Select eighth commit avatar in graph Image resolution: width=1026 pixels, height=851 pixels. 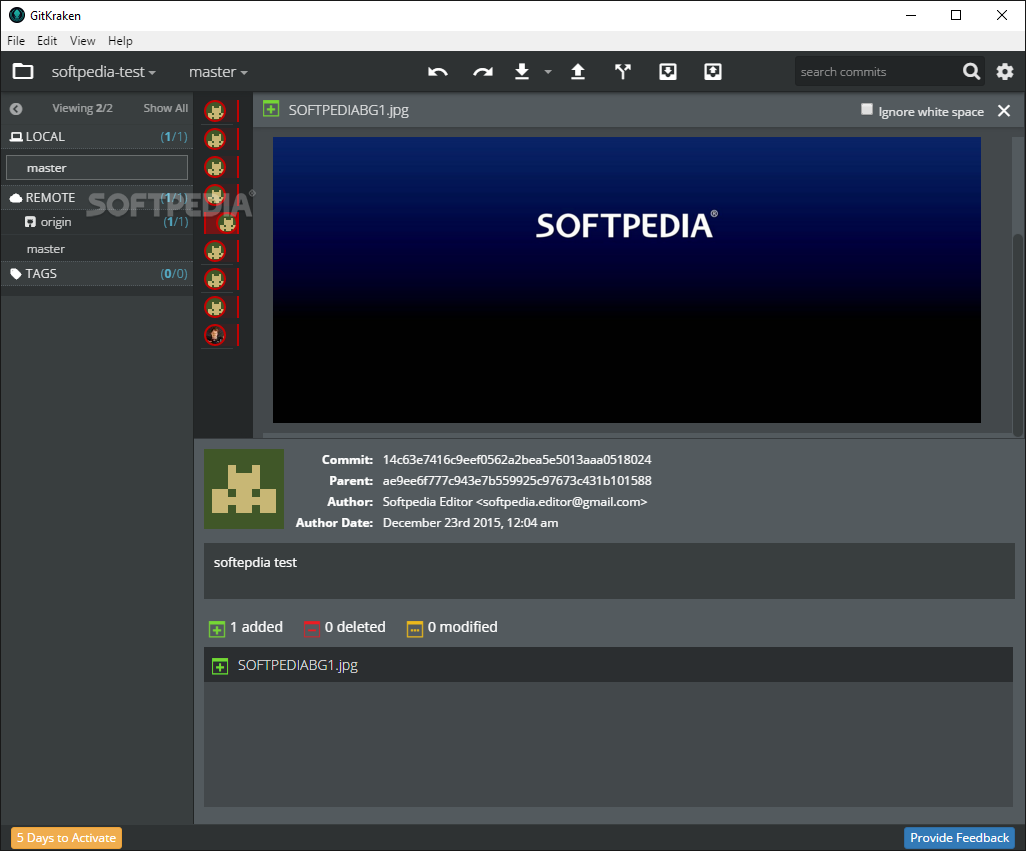coord(215,307)
